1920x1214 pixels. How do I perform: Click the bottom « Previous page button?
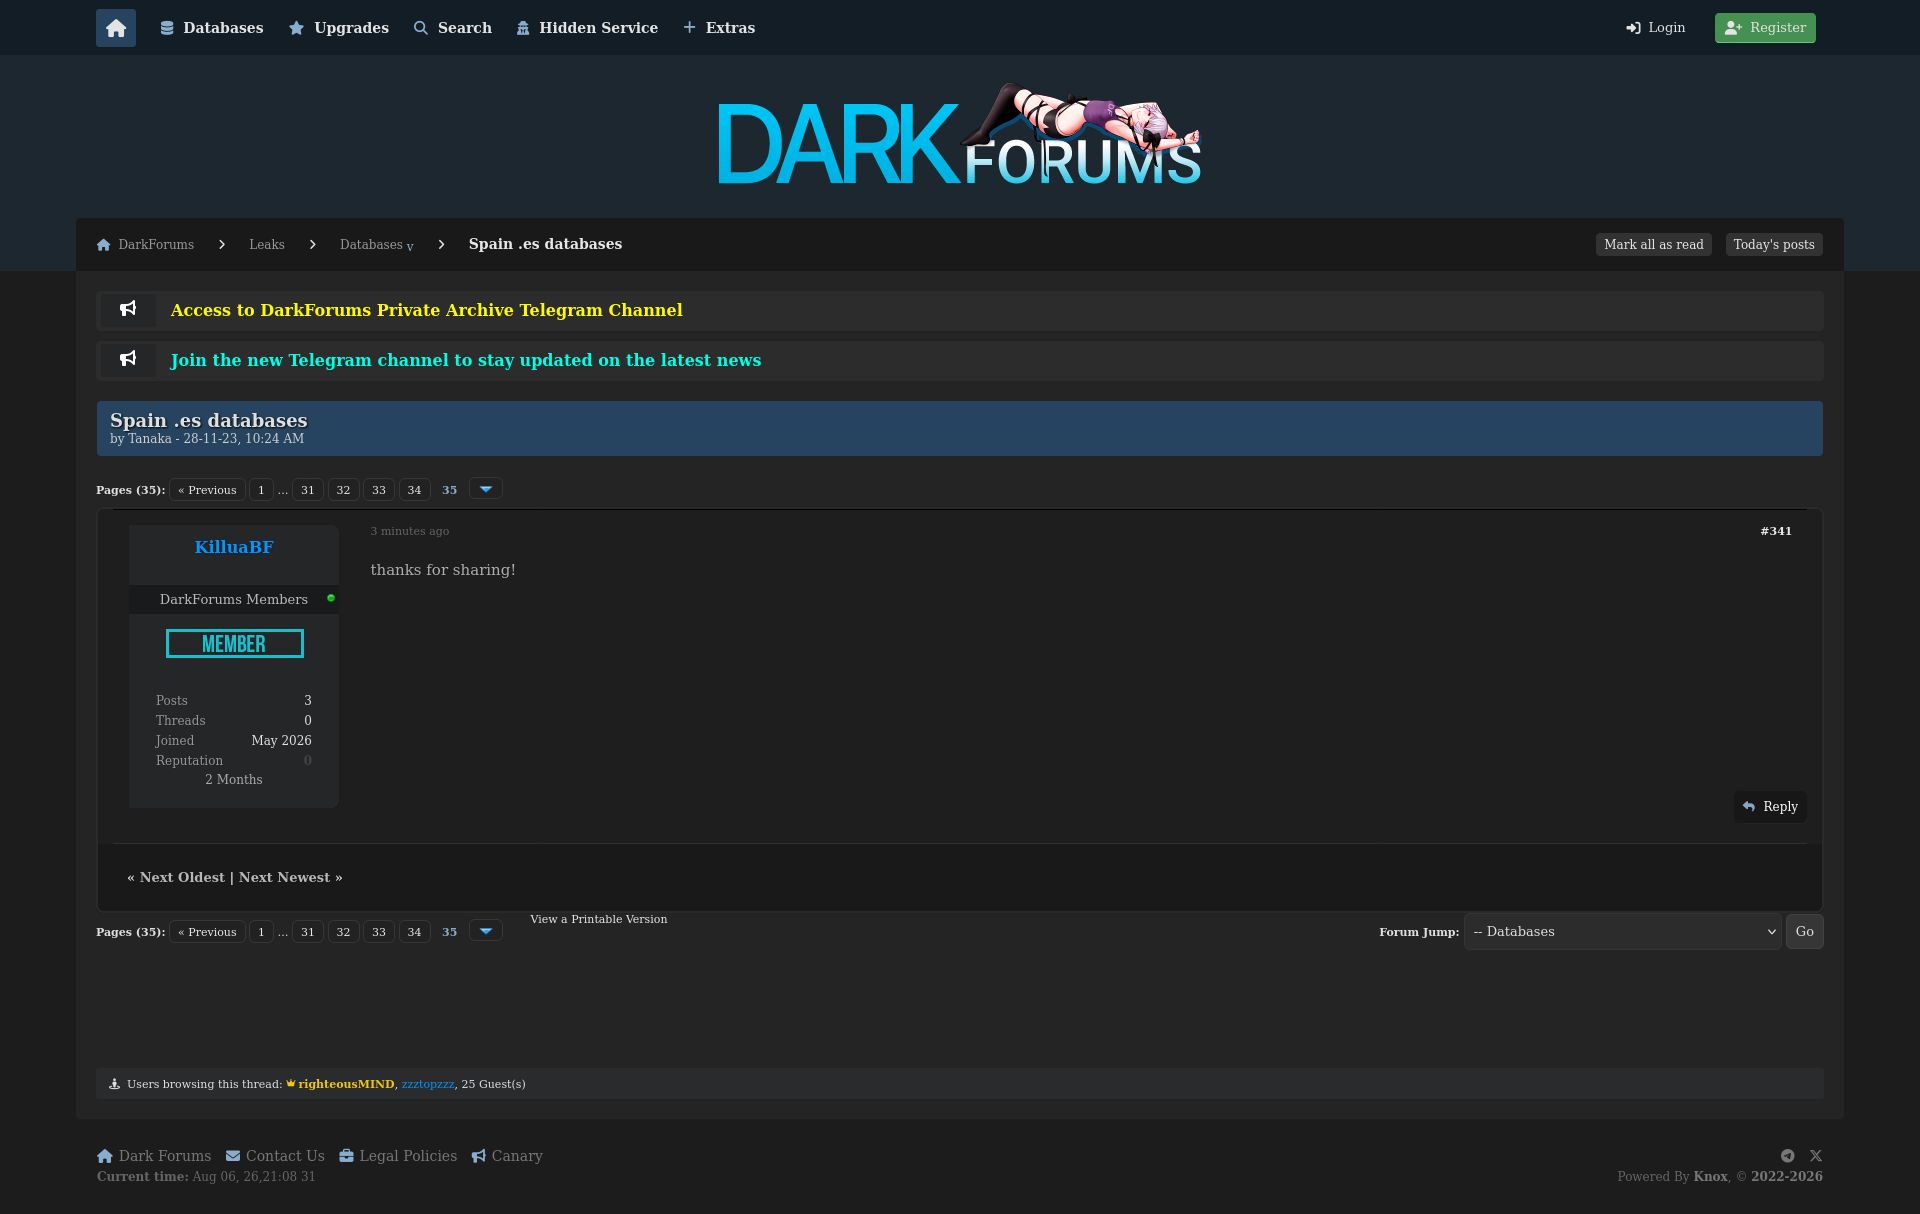pos(207,932)
